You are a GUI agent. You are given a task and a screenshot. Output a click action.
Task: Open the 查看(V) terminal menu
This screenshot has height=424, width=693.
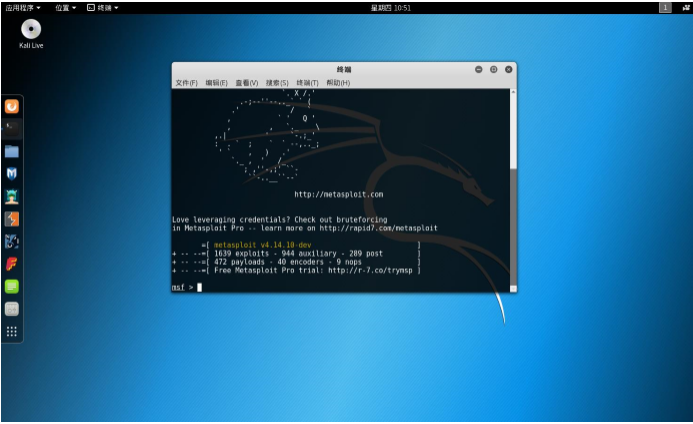tap(247, 83)
